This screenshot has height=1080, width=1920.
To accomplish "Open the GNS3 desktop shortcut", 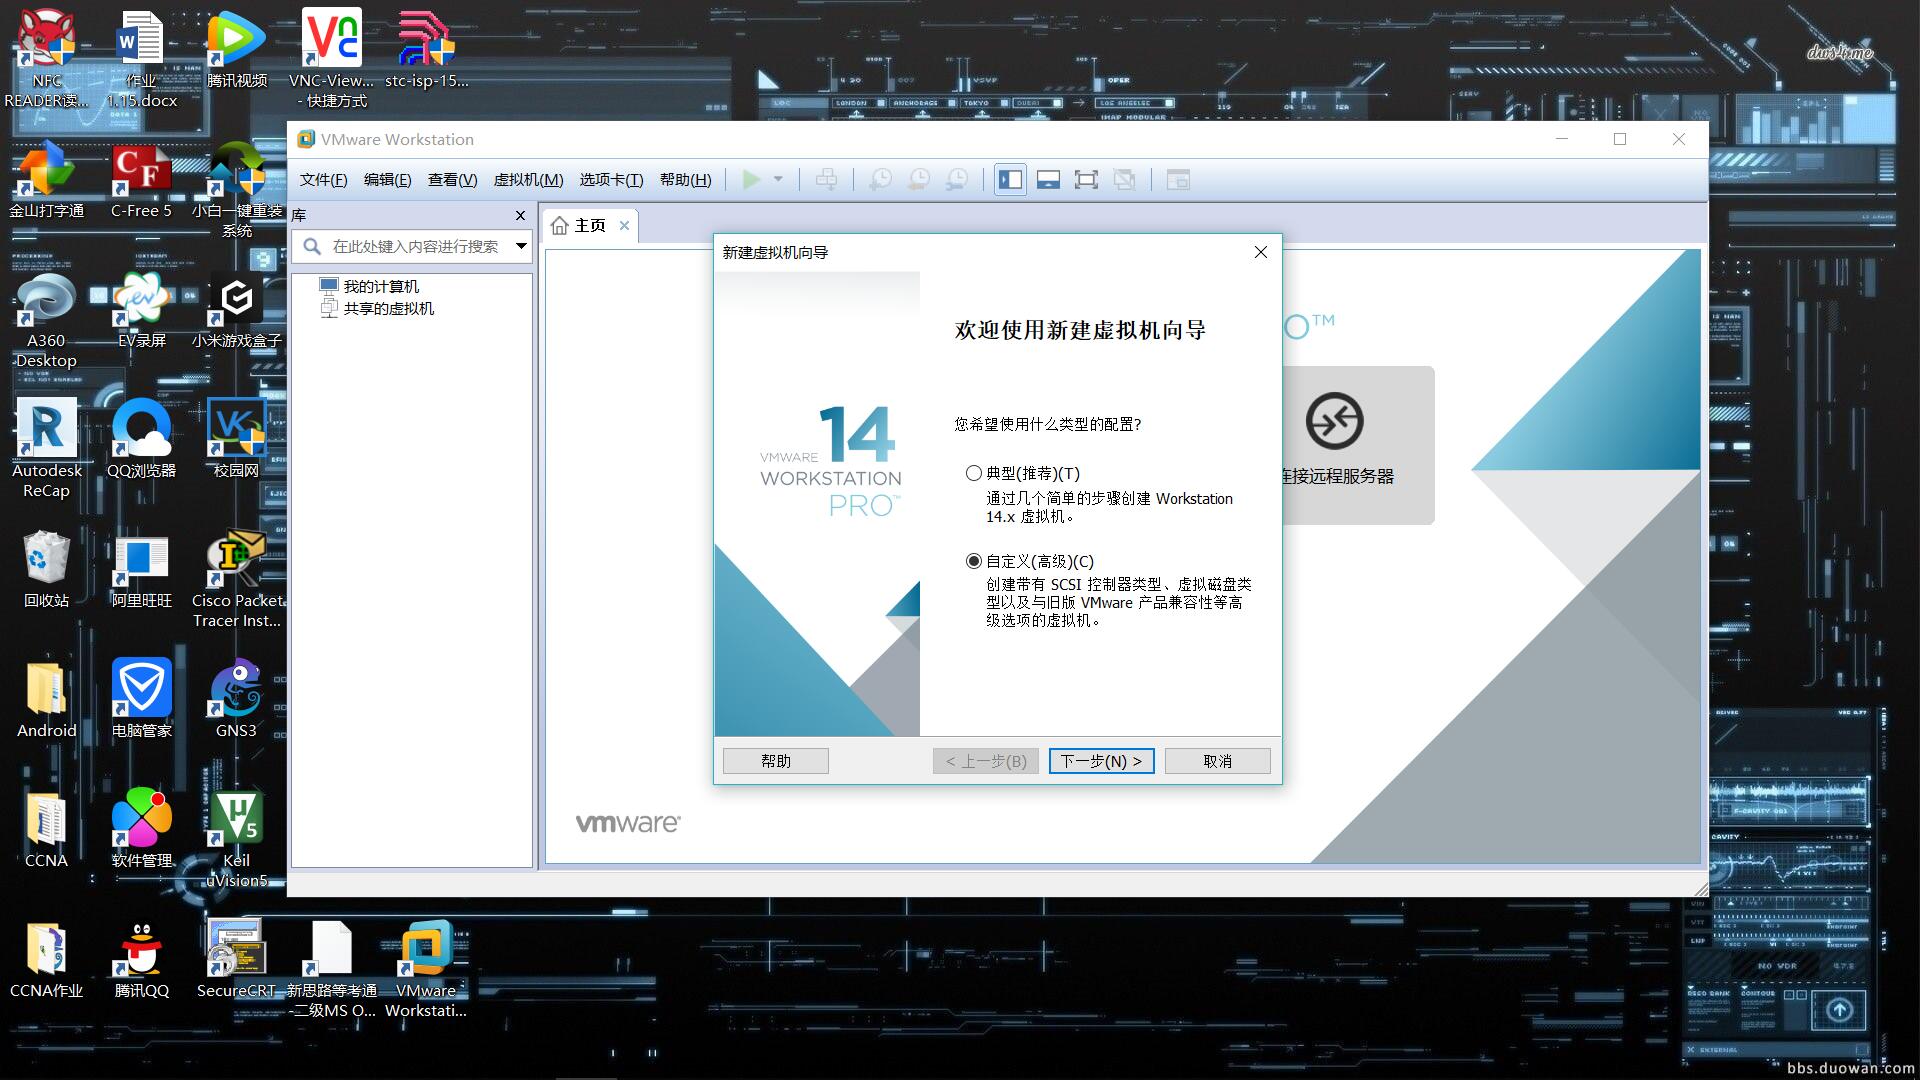I will pos(236,688).
